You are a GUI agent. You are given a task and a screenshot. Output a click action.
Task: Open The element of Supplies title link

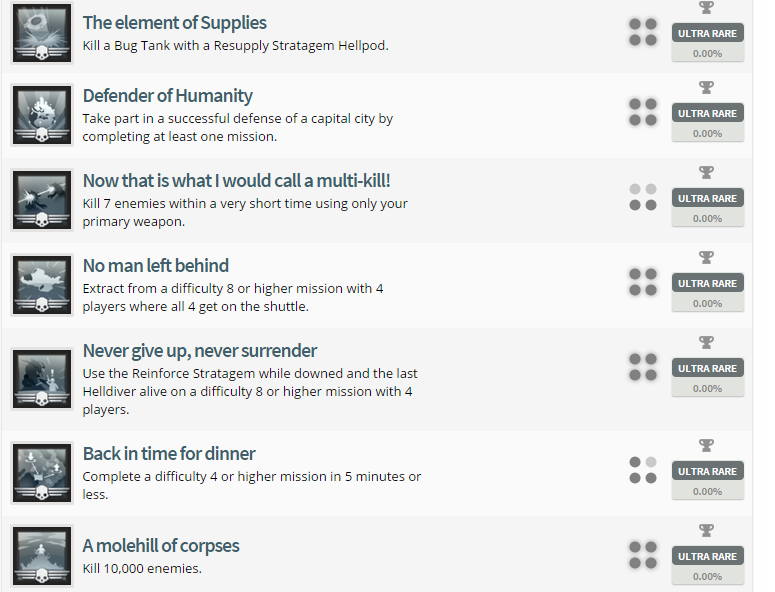click(175, 22)
